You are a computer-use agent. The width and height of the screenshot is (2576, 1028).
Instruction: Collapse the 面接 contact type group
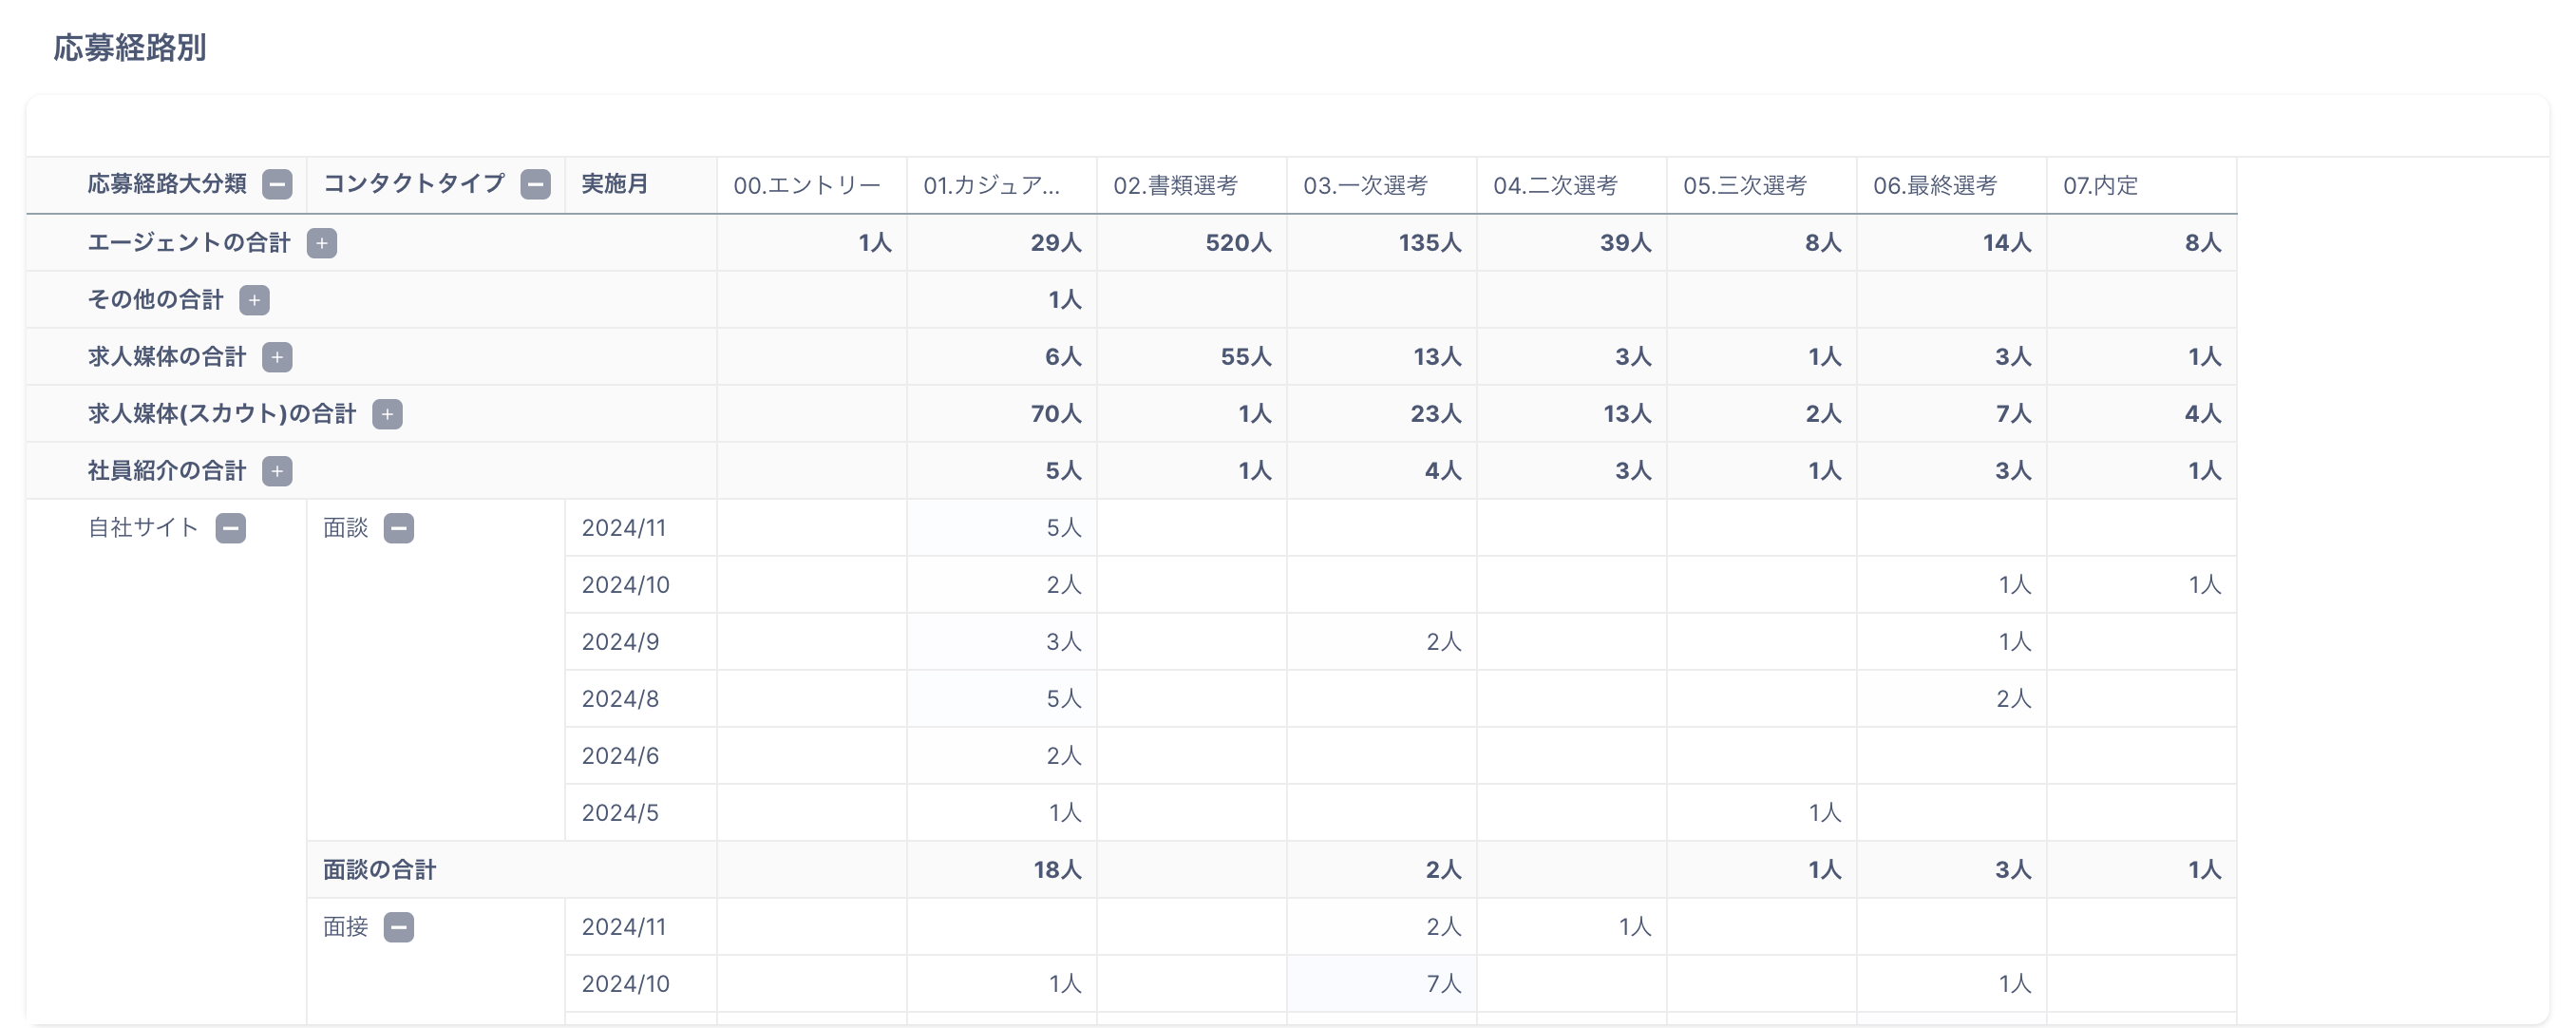(x=399, y=927)
